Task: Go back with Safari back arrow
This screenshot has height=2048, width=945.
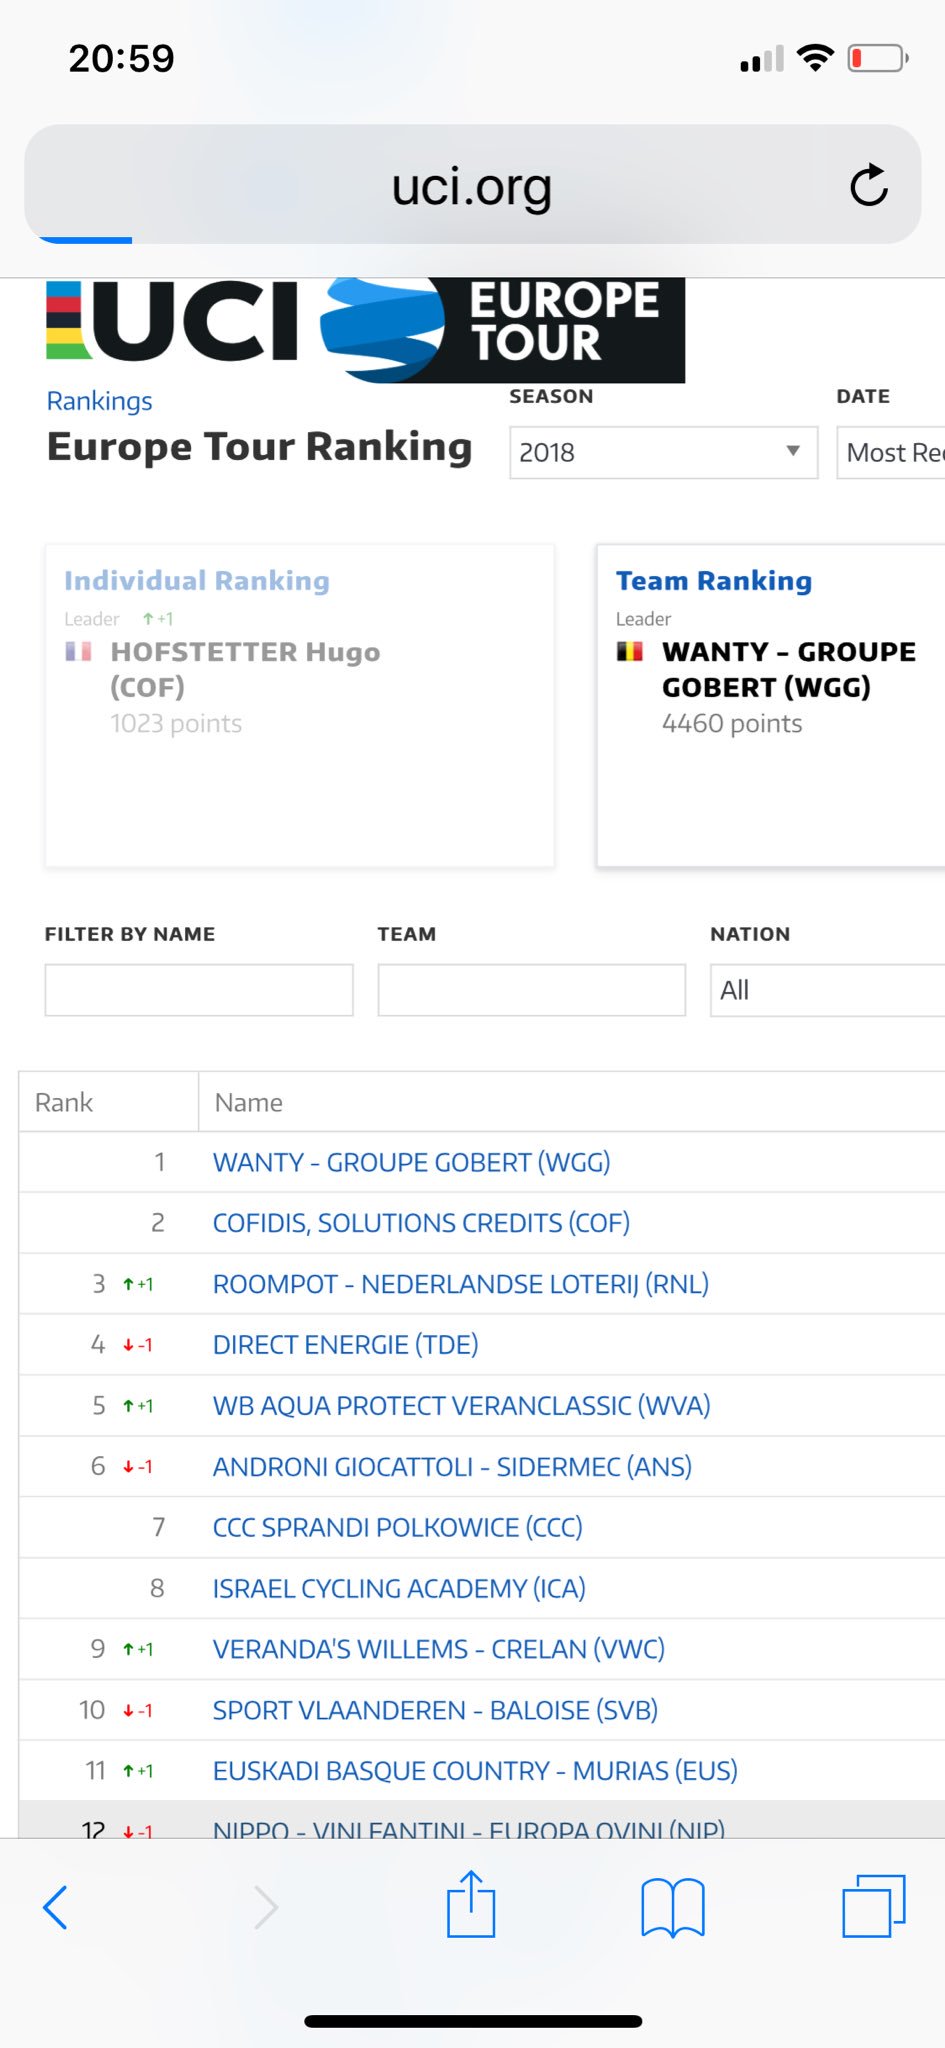Action: tap(55, 1907)
